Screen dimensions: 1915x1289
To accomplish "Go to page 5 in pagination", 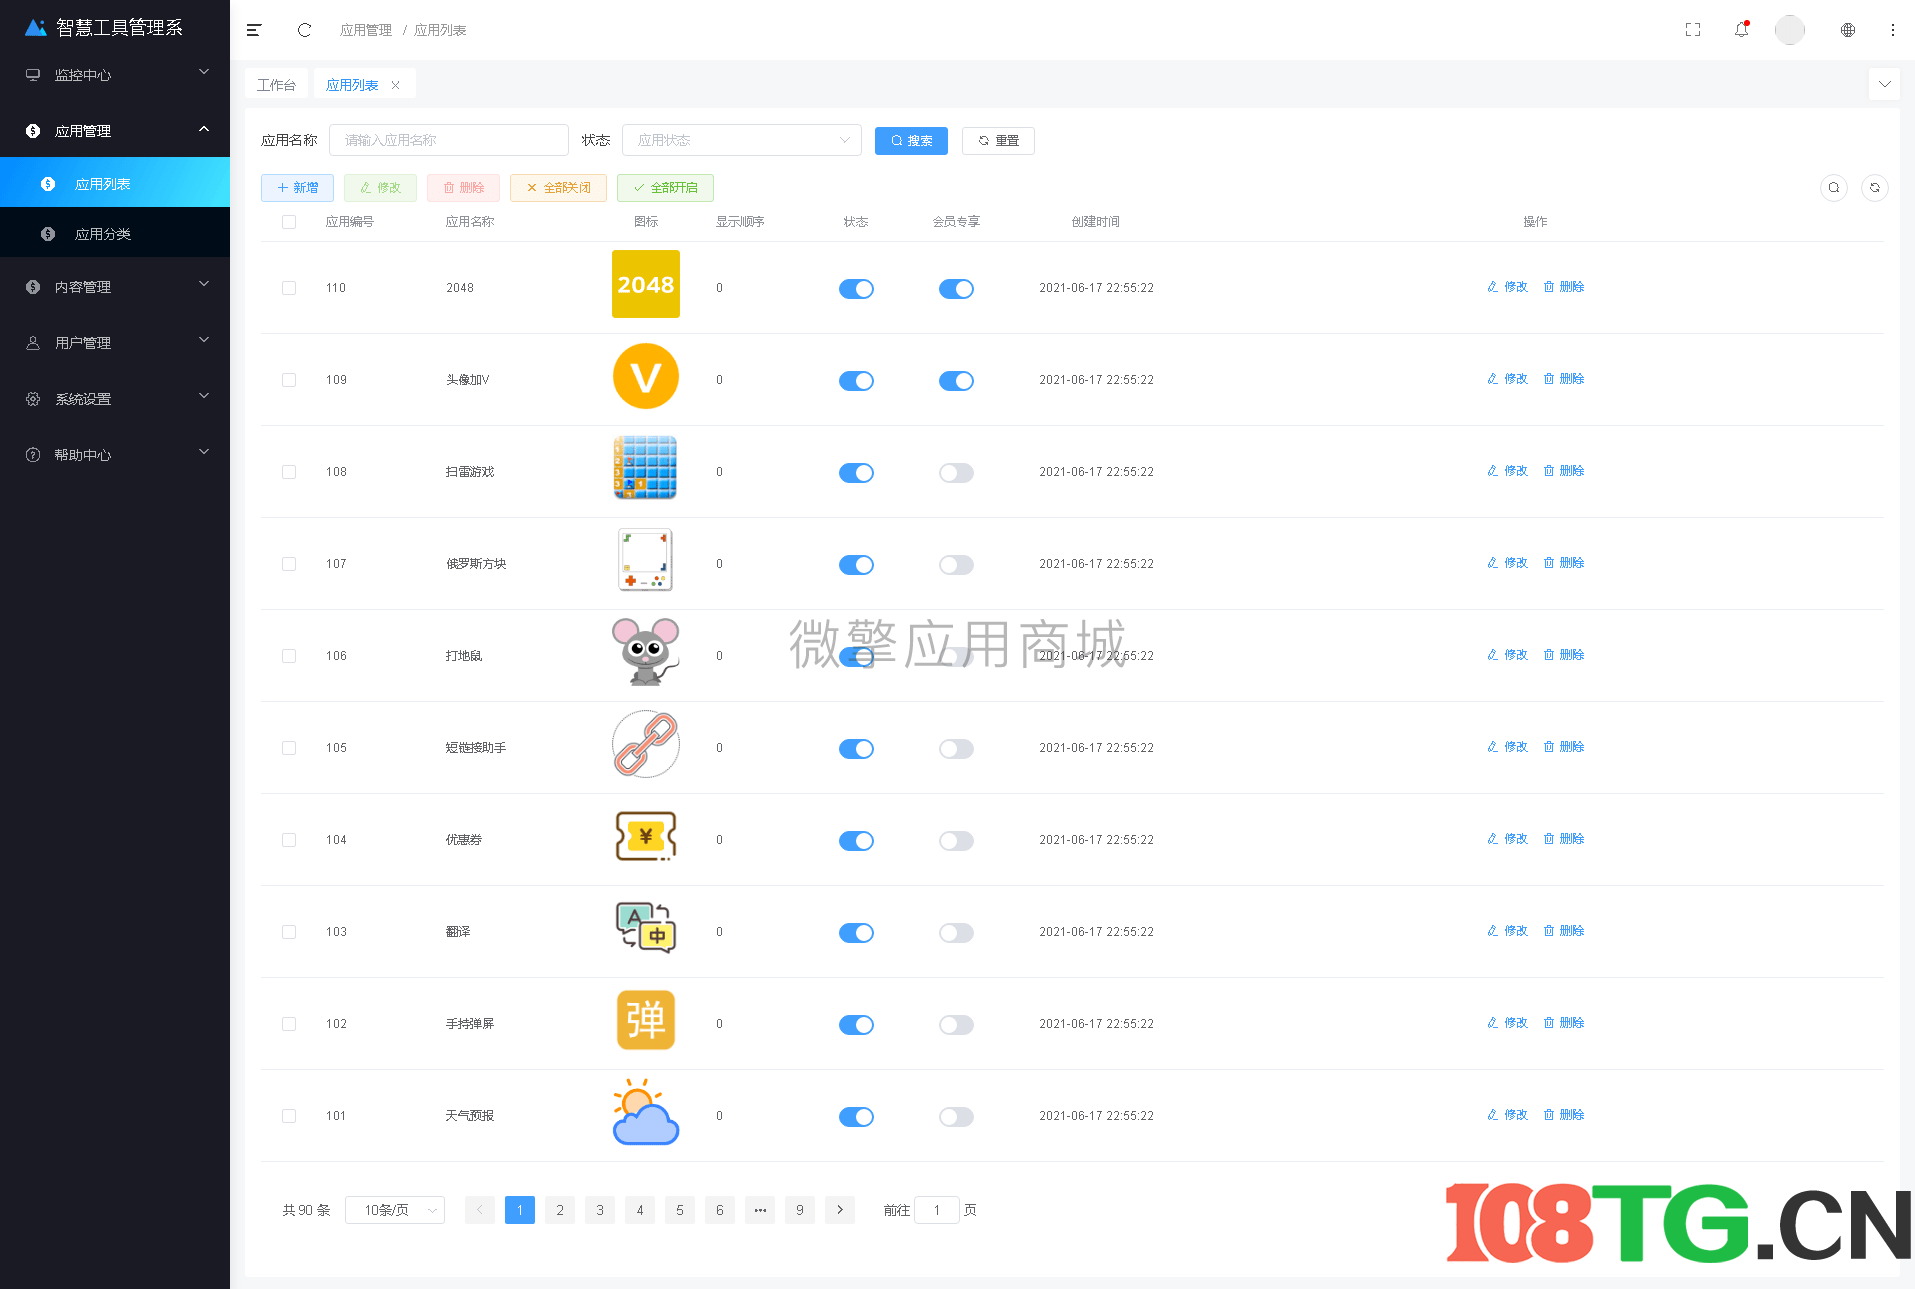I will 679,1209.
